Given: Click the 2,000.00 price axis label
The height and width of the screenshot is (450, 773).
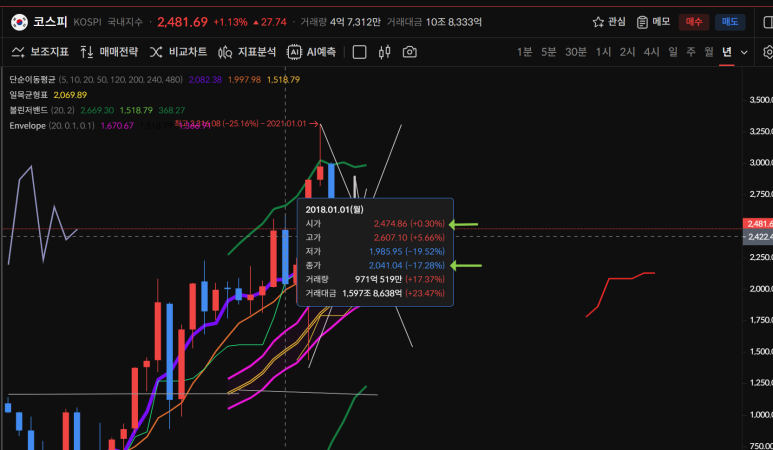Looking at the screenshot, I should 761,289.
